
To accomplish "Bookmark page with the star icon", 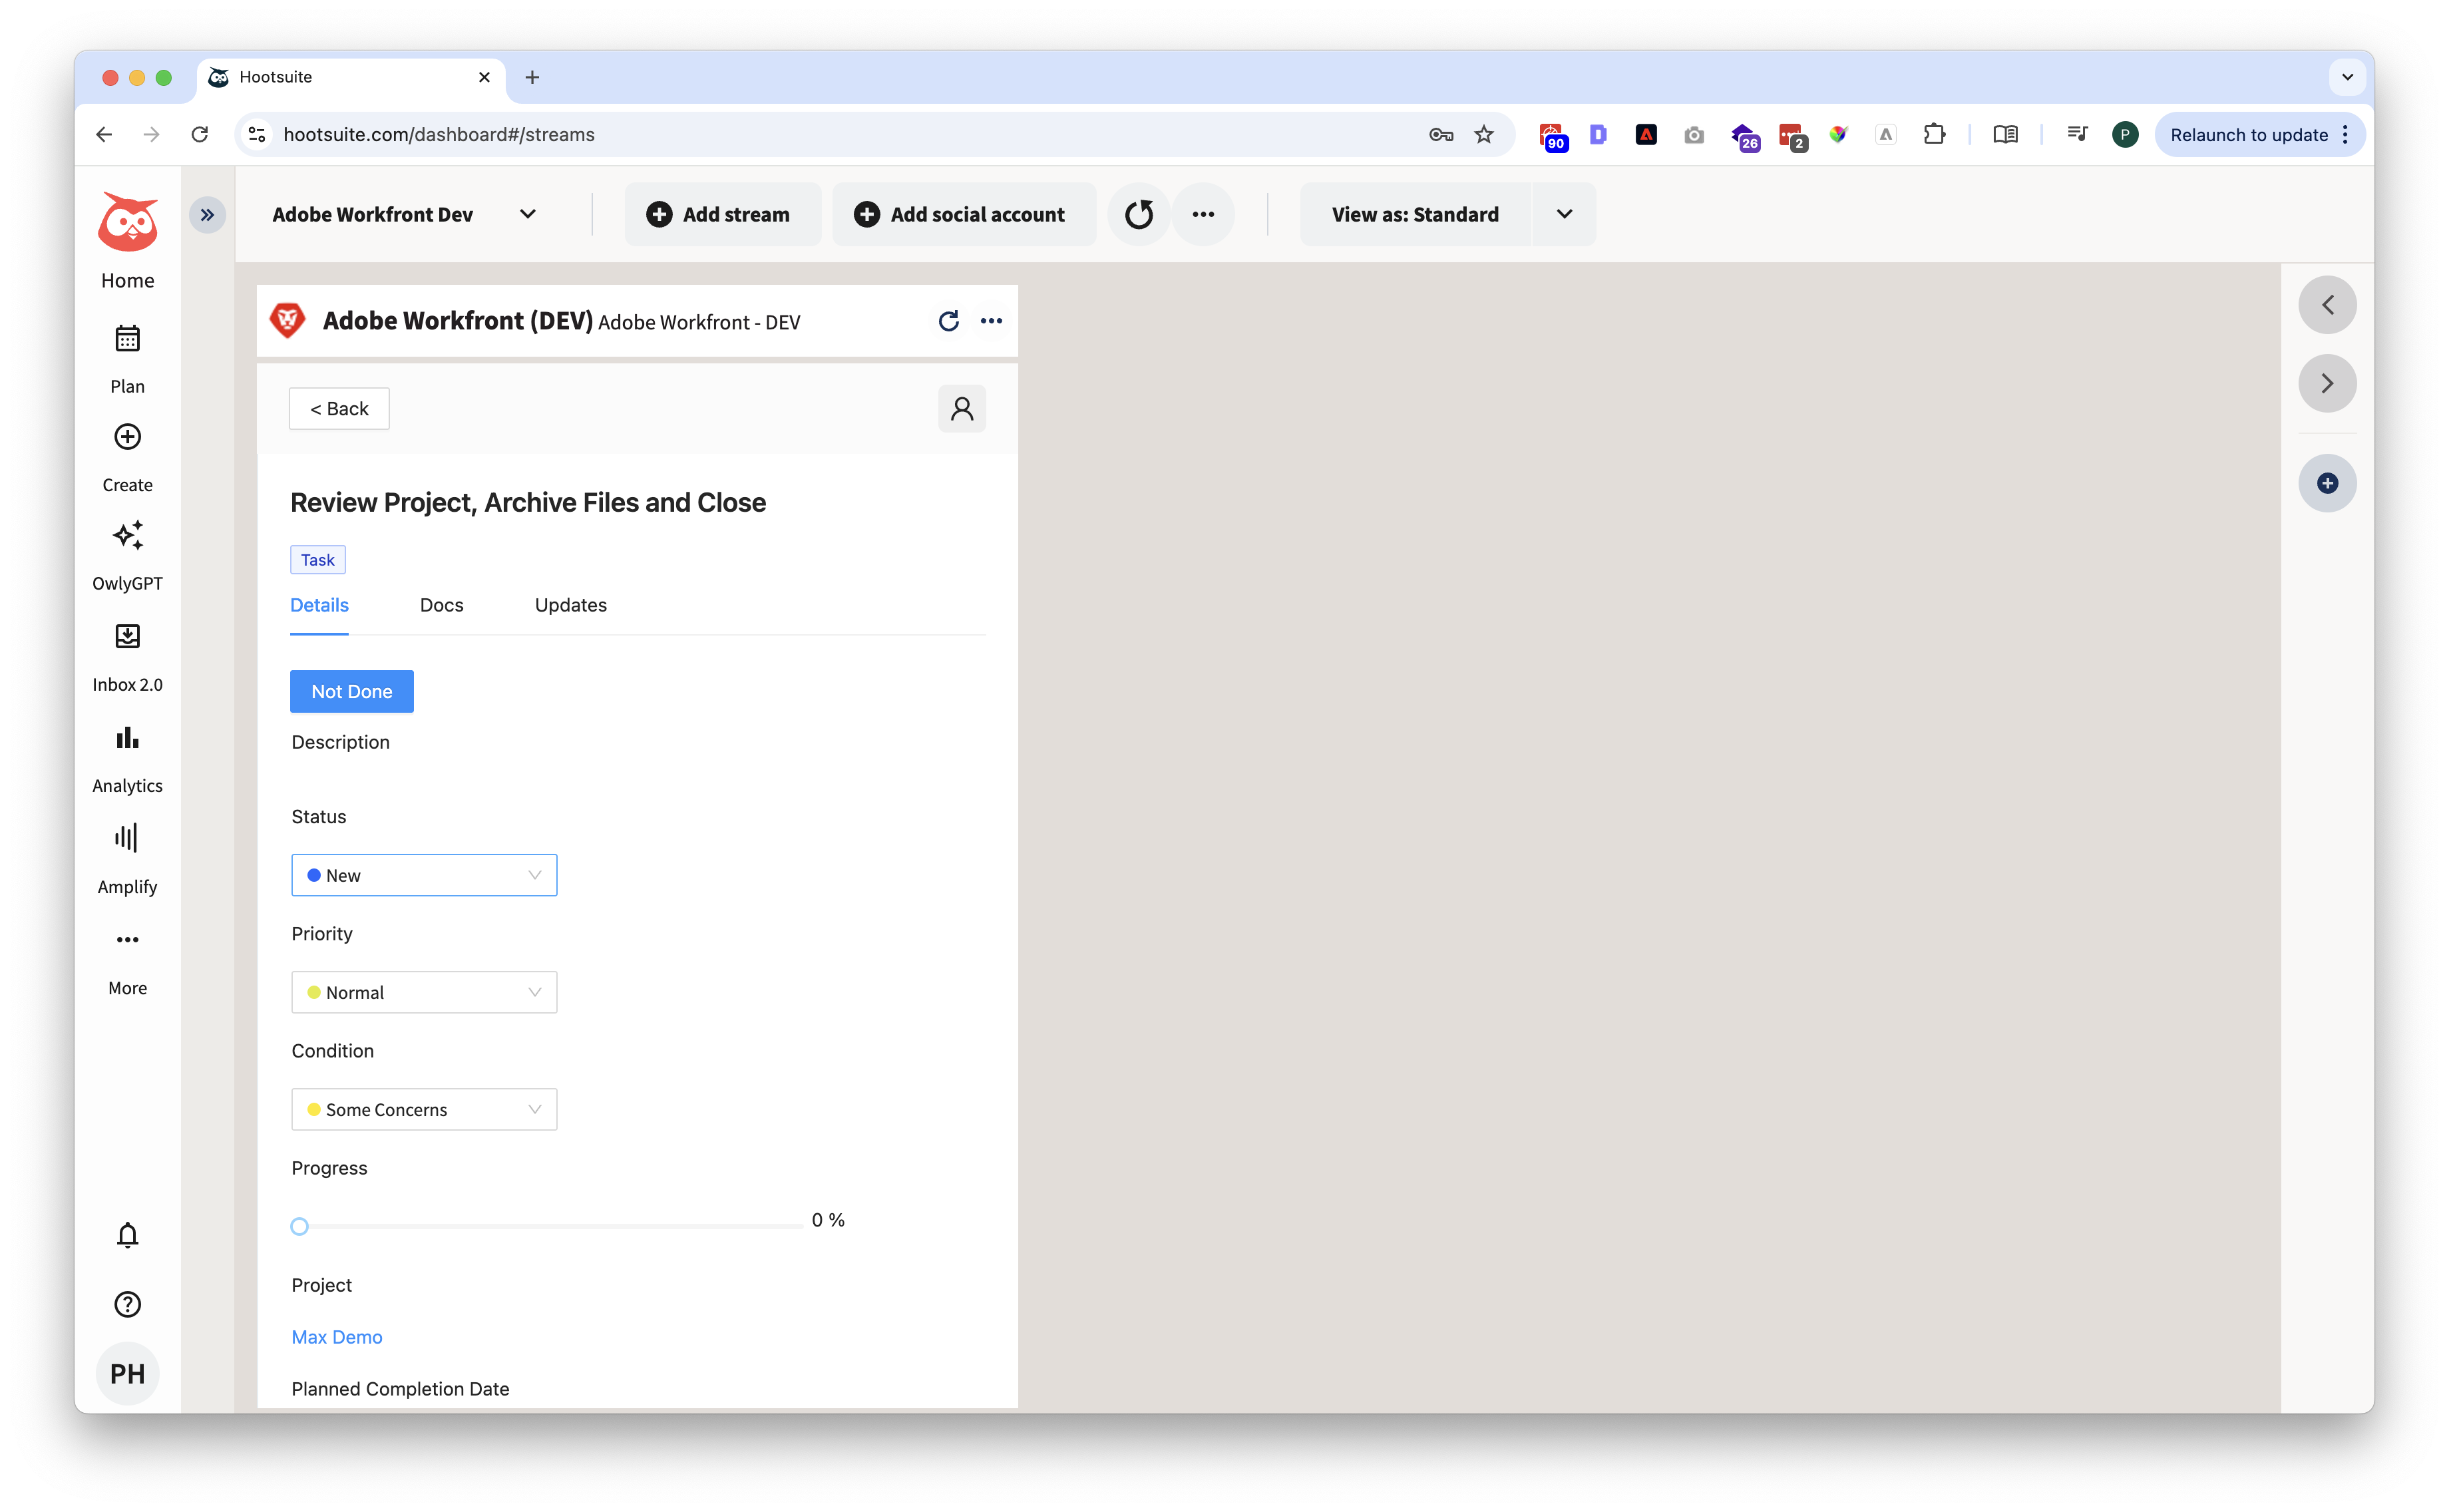I will tap(1484, 135).
